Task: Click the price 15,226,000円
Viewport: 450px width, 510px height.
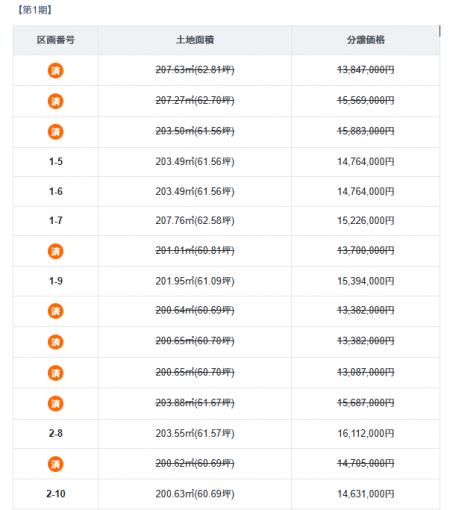Action: (366, 221)
